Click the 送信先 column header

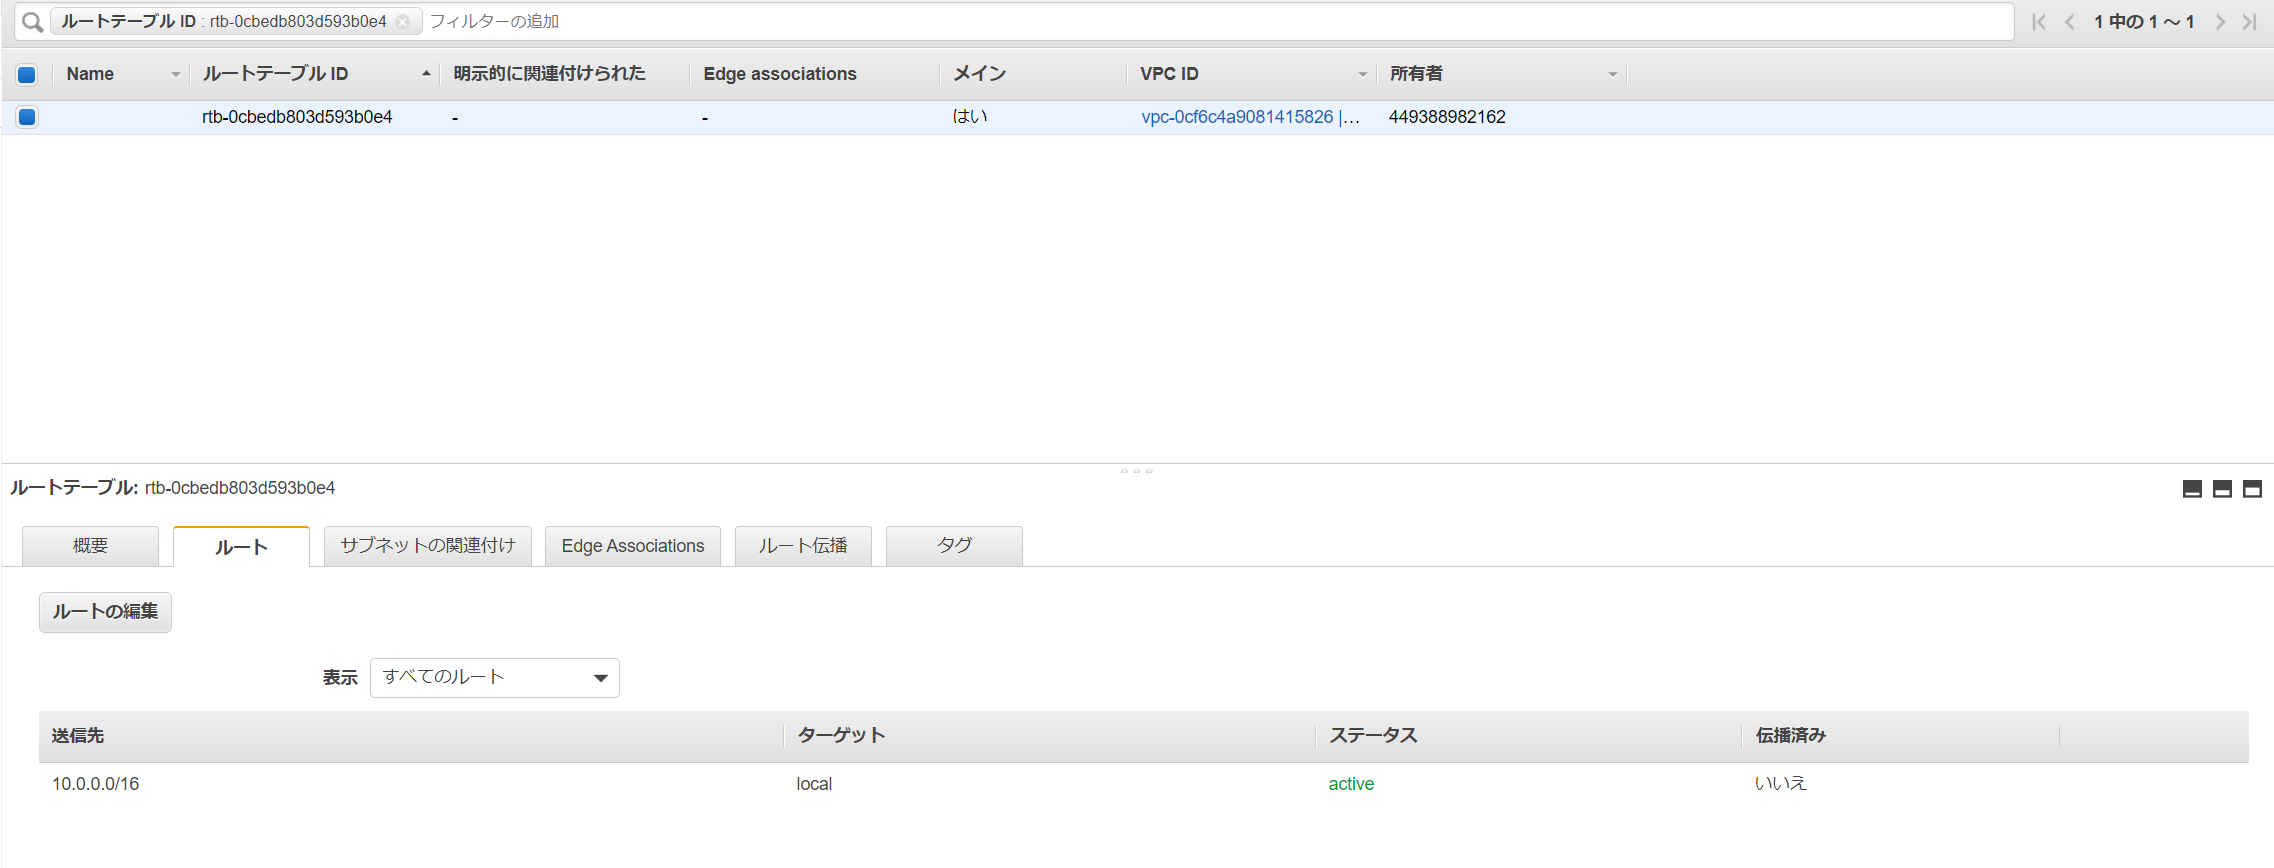coord(78,736)
